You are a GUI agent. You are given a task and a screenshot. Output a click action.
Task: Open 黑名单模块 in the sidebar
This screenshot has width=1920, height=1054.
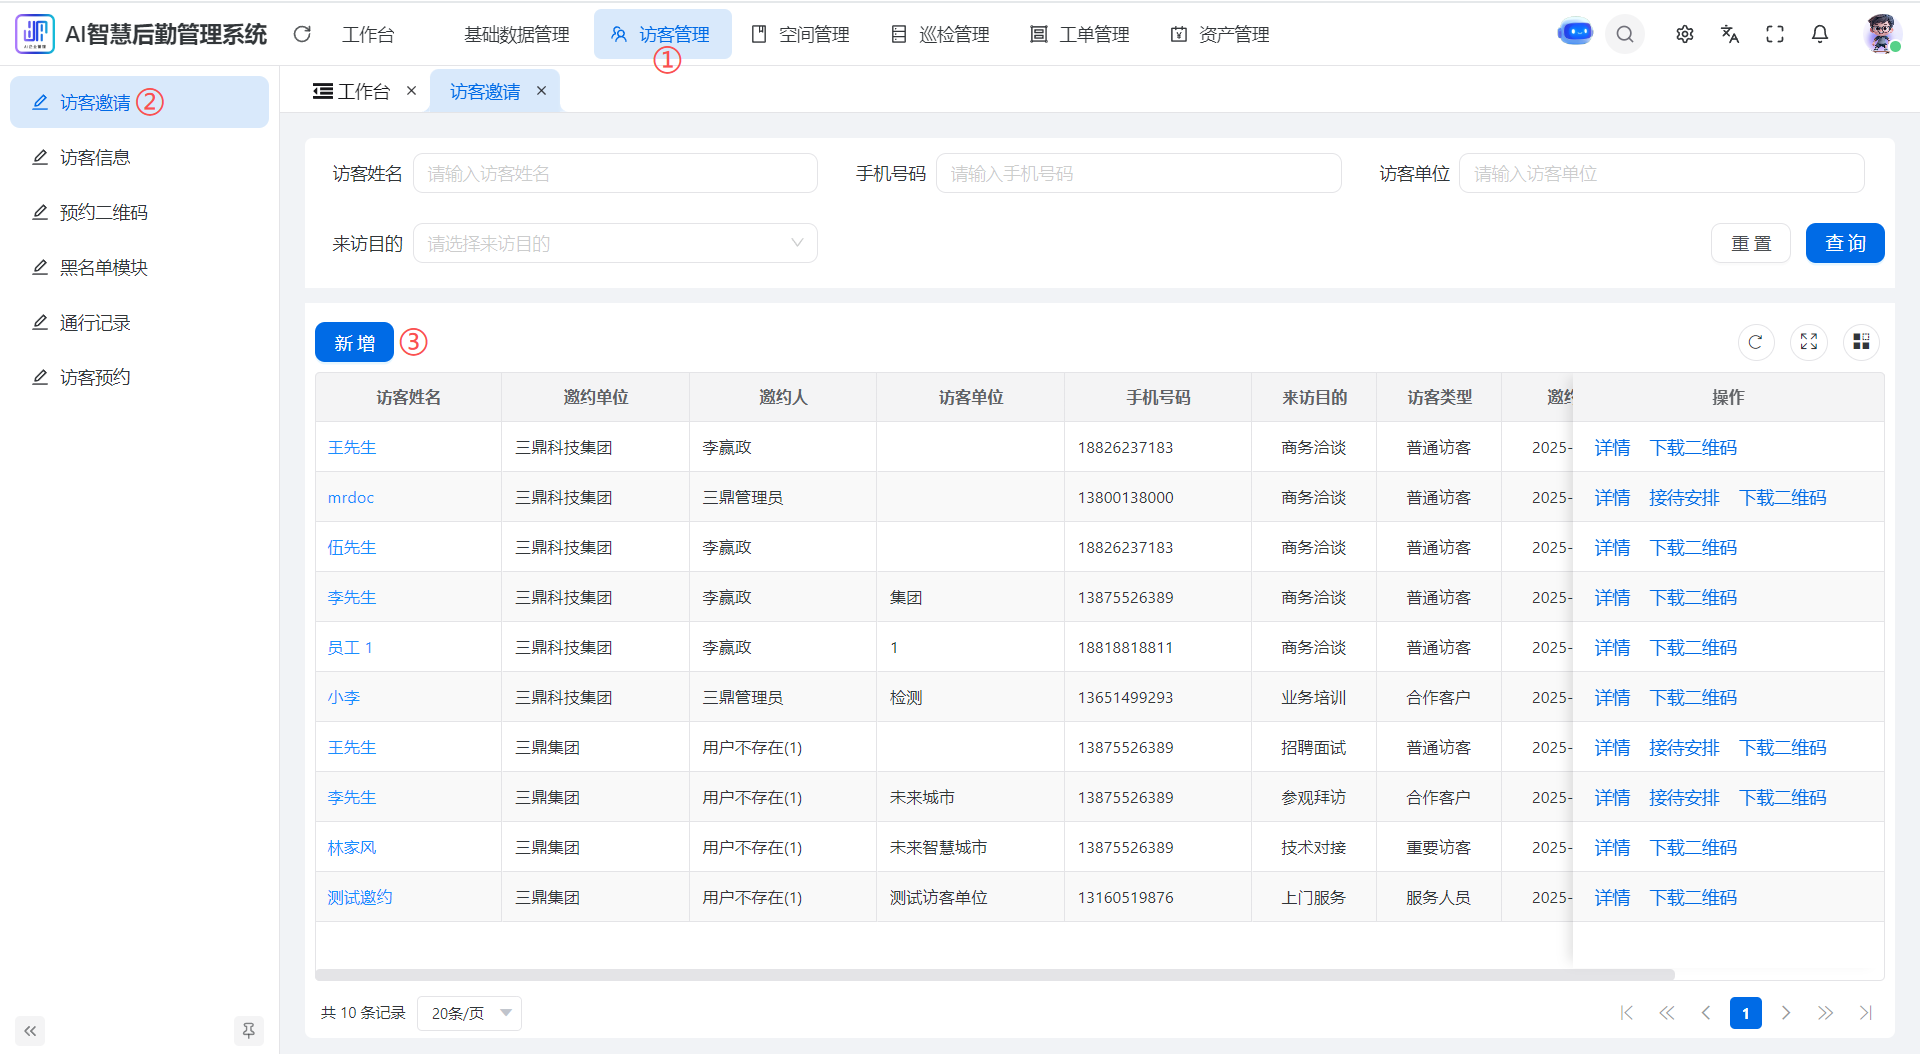(x=104, y=267)
